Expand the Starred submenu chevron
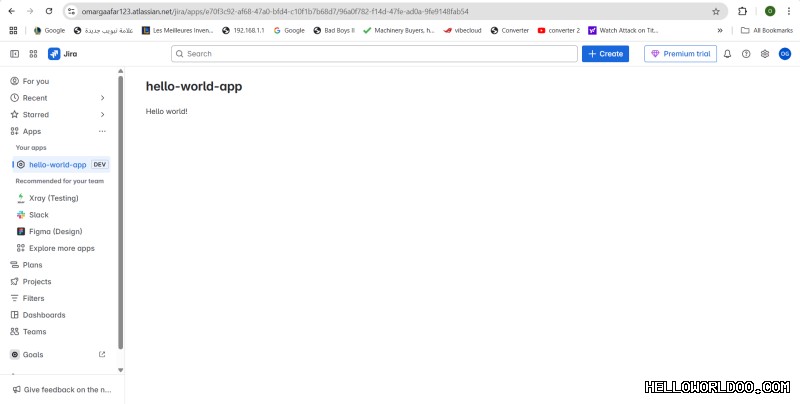800x404 pixels. pos(102,115)
